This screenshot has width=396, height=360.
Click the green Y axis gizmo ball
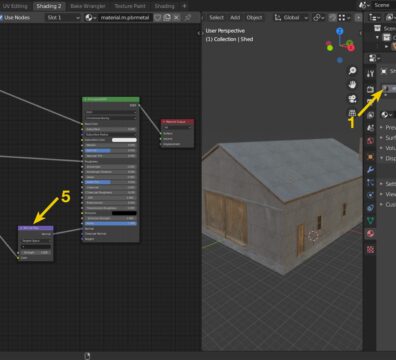(330, 48)
